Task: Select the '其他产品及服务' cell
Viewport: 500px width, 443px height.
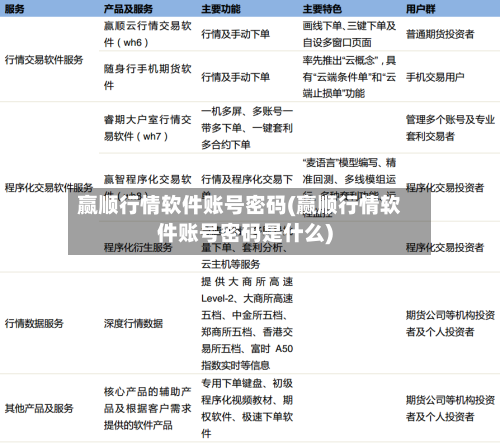Action: (39, 408)
